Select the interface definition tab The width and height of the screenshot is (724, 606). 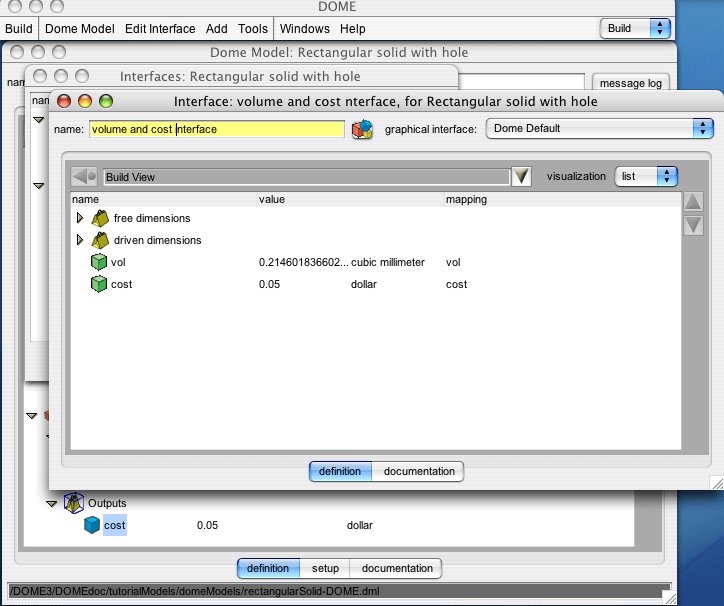(340, 472)
